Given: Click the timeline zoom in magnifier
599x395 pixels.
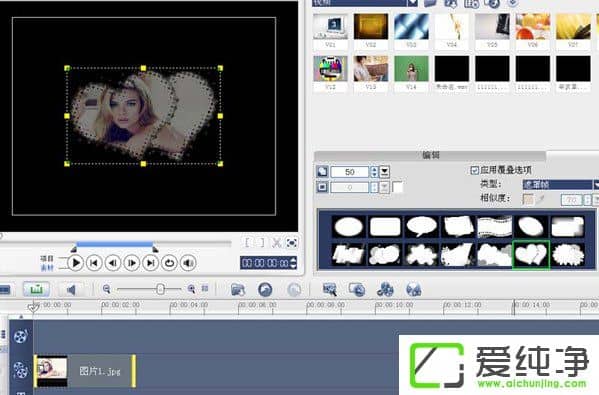Looking at the screenshot, I should (191, 289).
